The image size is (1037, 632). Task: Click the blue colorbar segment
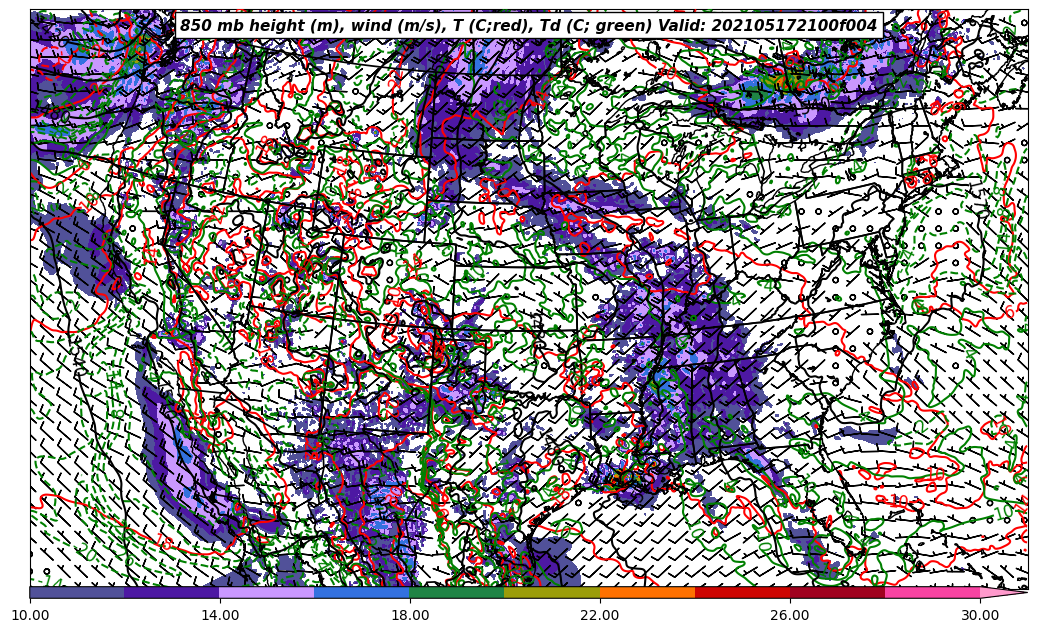coord(362,592)
